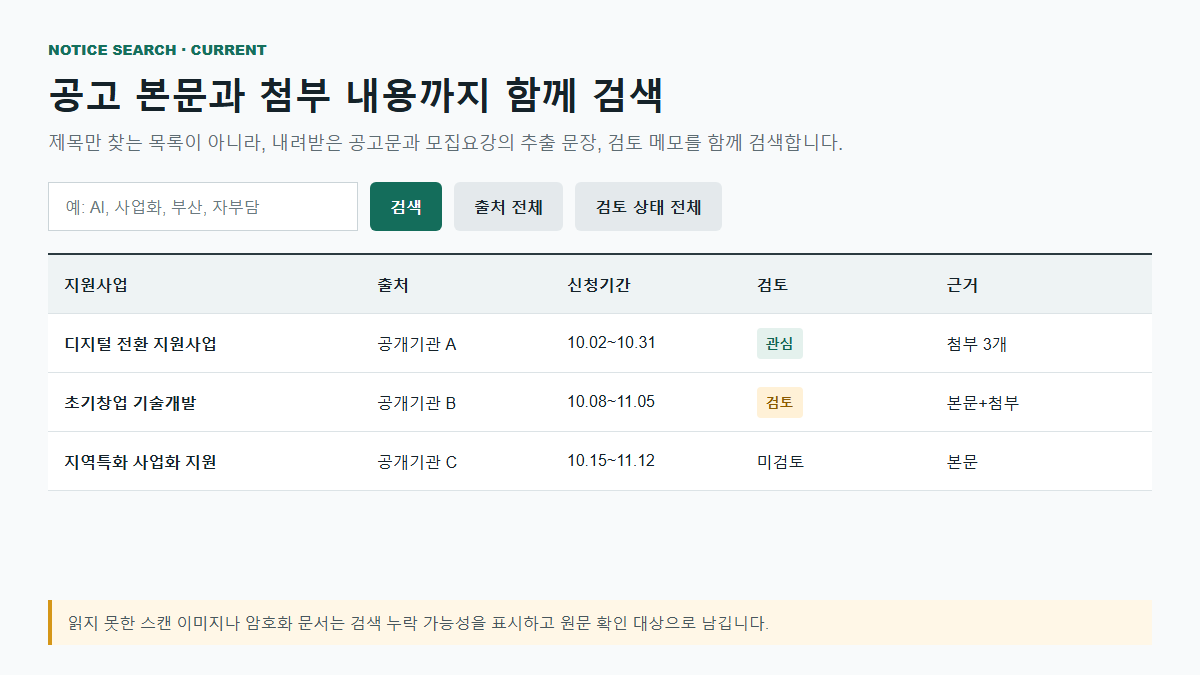Click the 검색 search button
1200x675 pixels.
[406, 207]
